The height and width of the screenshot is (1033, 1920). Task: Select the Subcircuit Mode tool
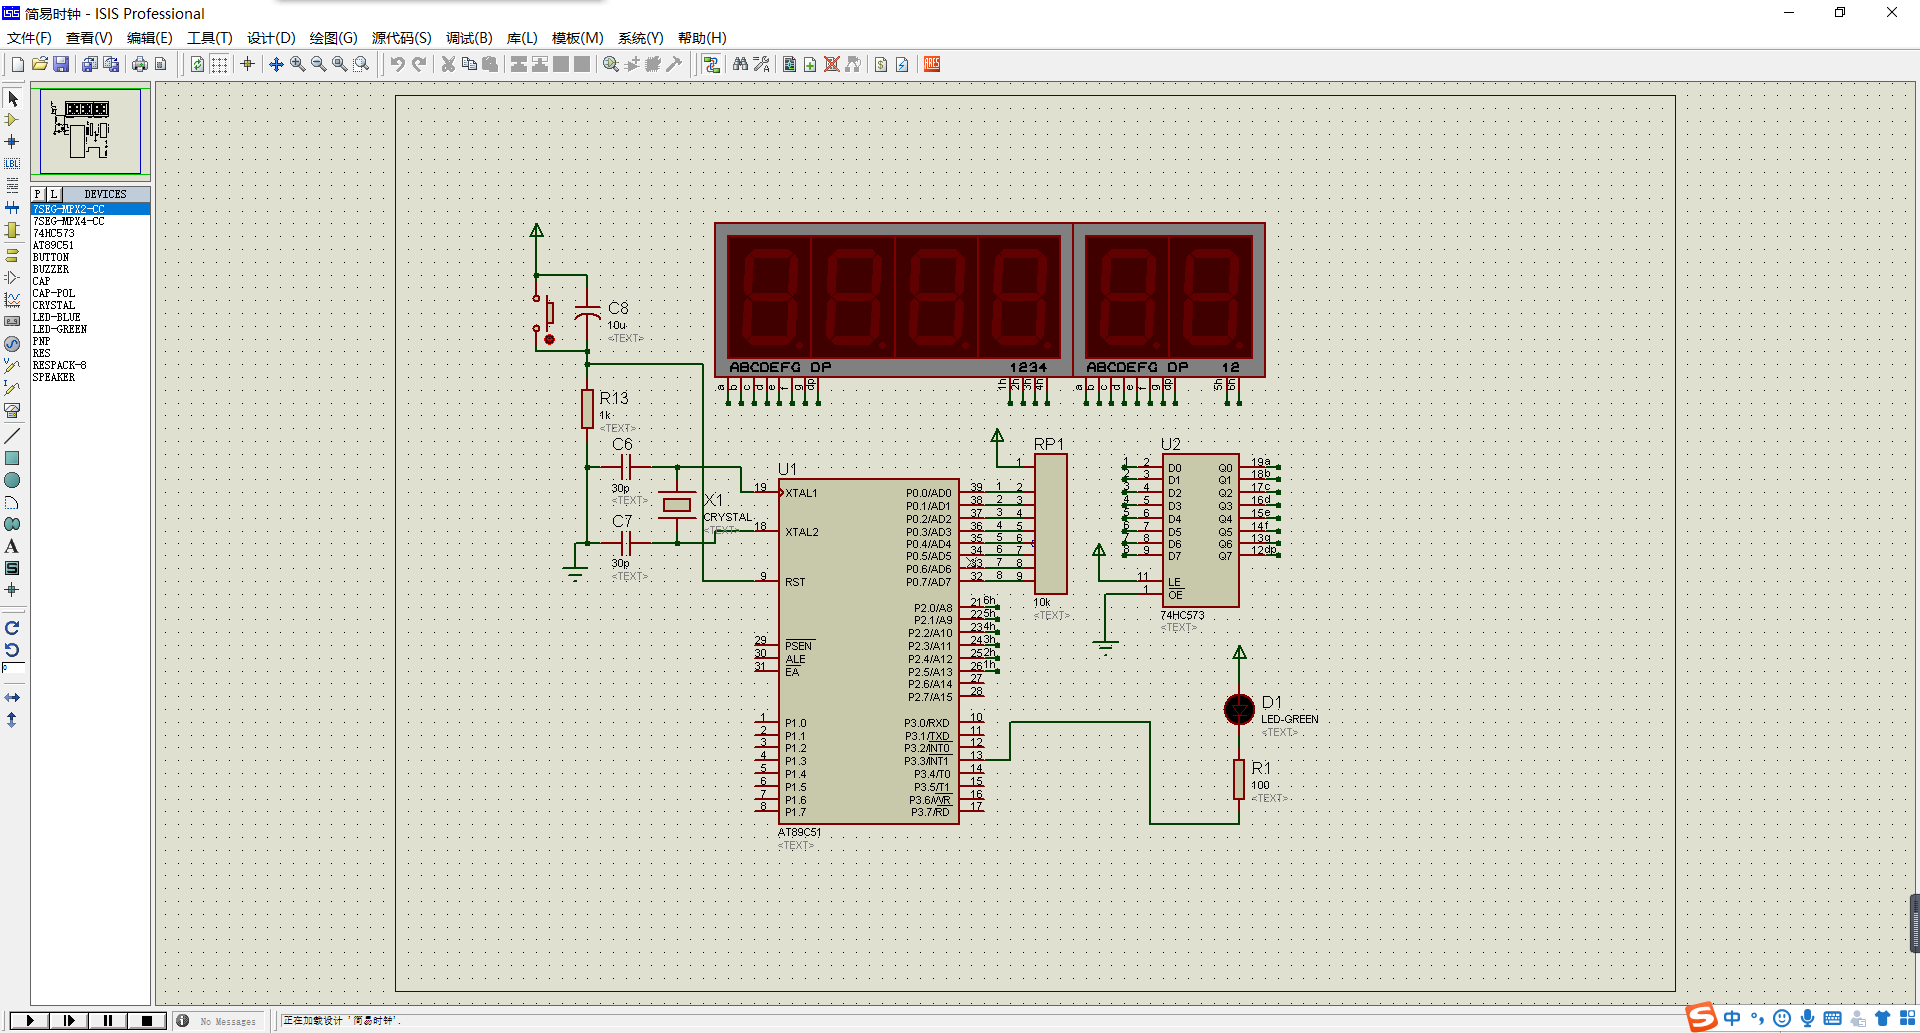(x=12, y=230)
